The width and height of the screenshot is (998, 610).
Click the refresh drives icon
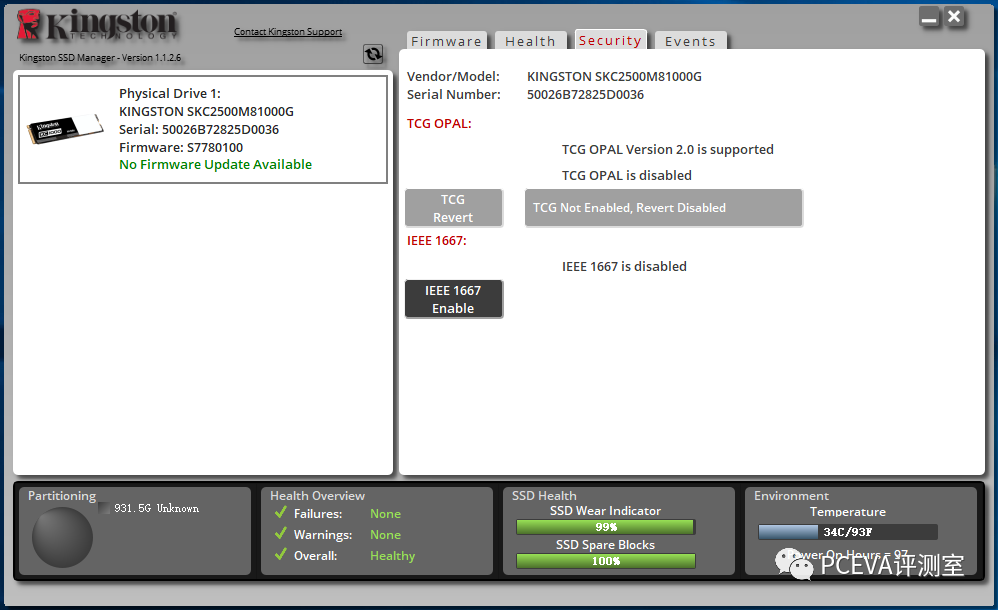click(x=373, y=54)
